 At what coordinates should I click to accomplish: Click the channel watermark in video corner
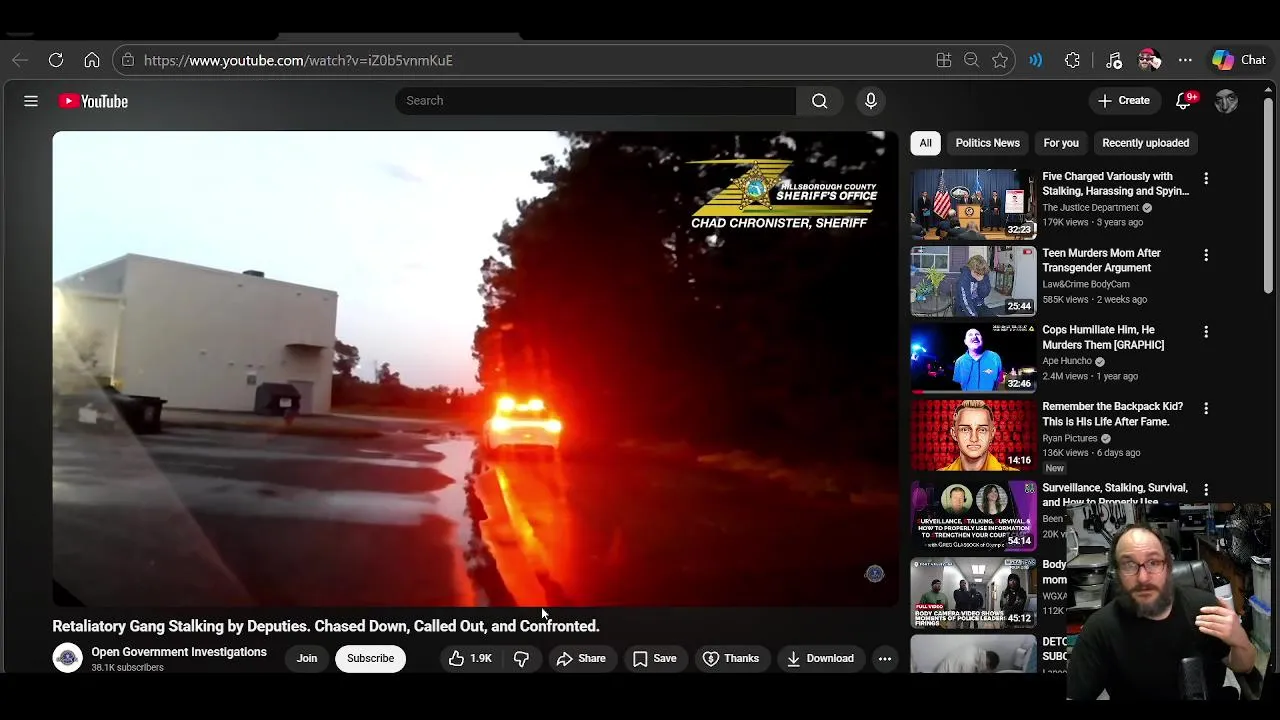(x=874, y=574)
